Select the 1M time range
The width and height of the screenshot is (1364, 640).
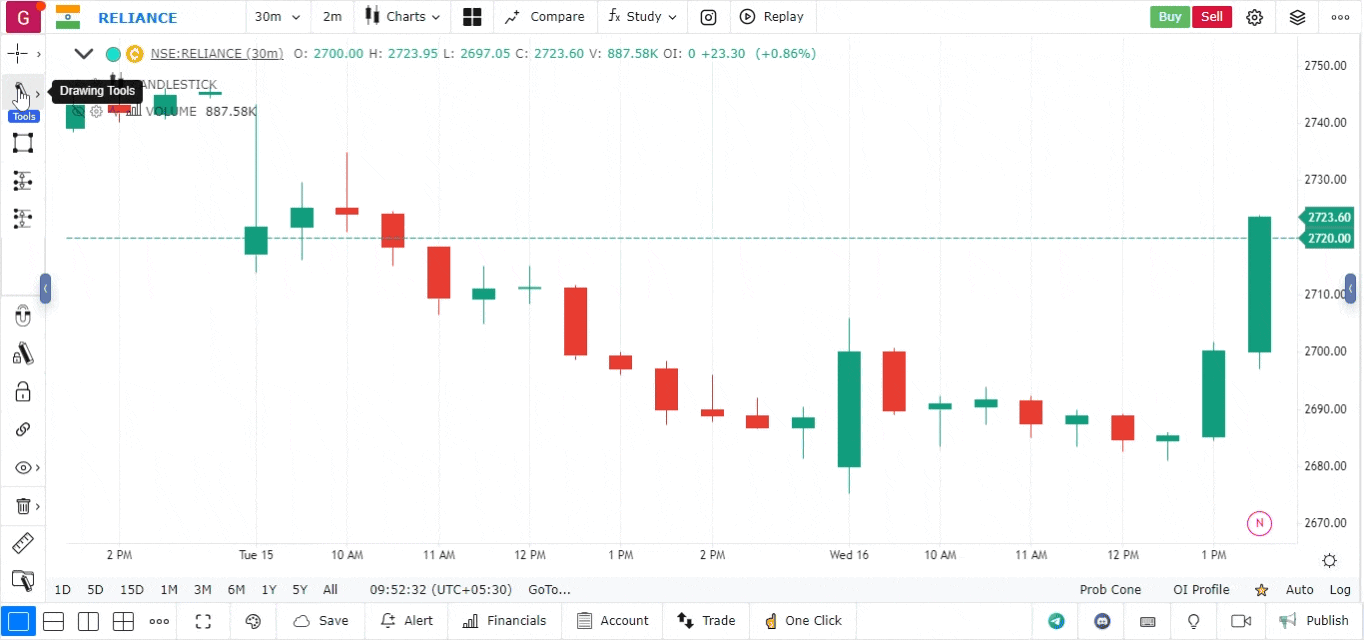[169, 590]
